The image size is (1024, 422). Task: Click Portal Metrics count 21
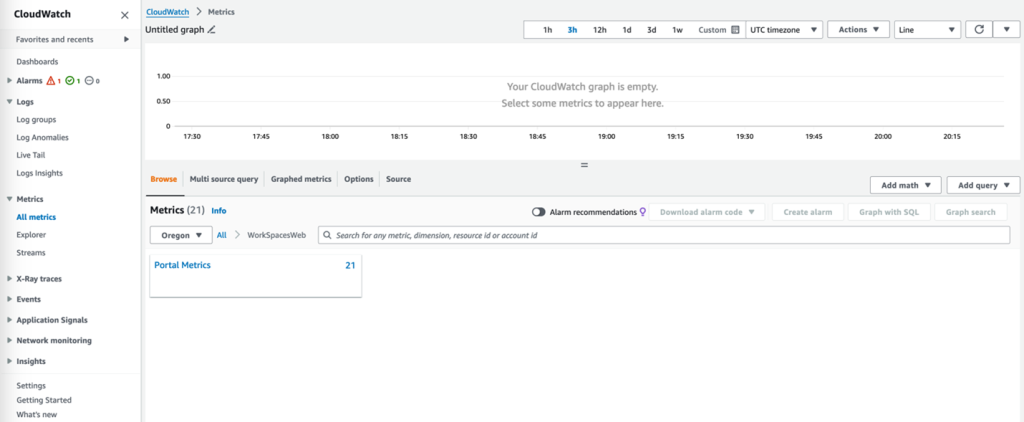tap(350, 265)
